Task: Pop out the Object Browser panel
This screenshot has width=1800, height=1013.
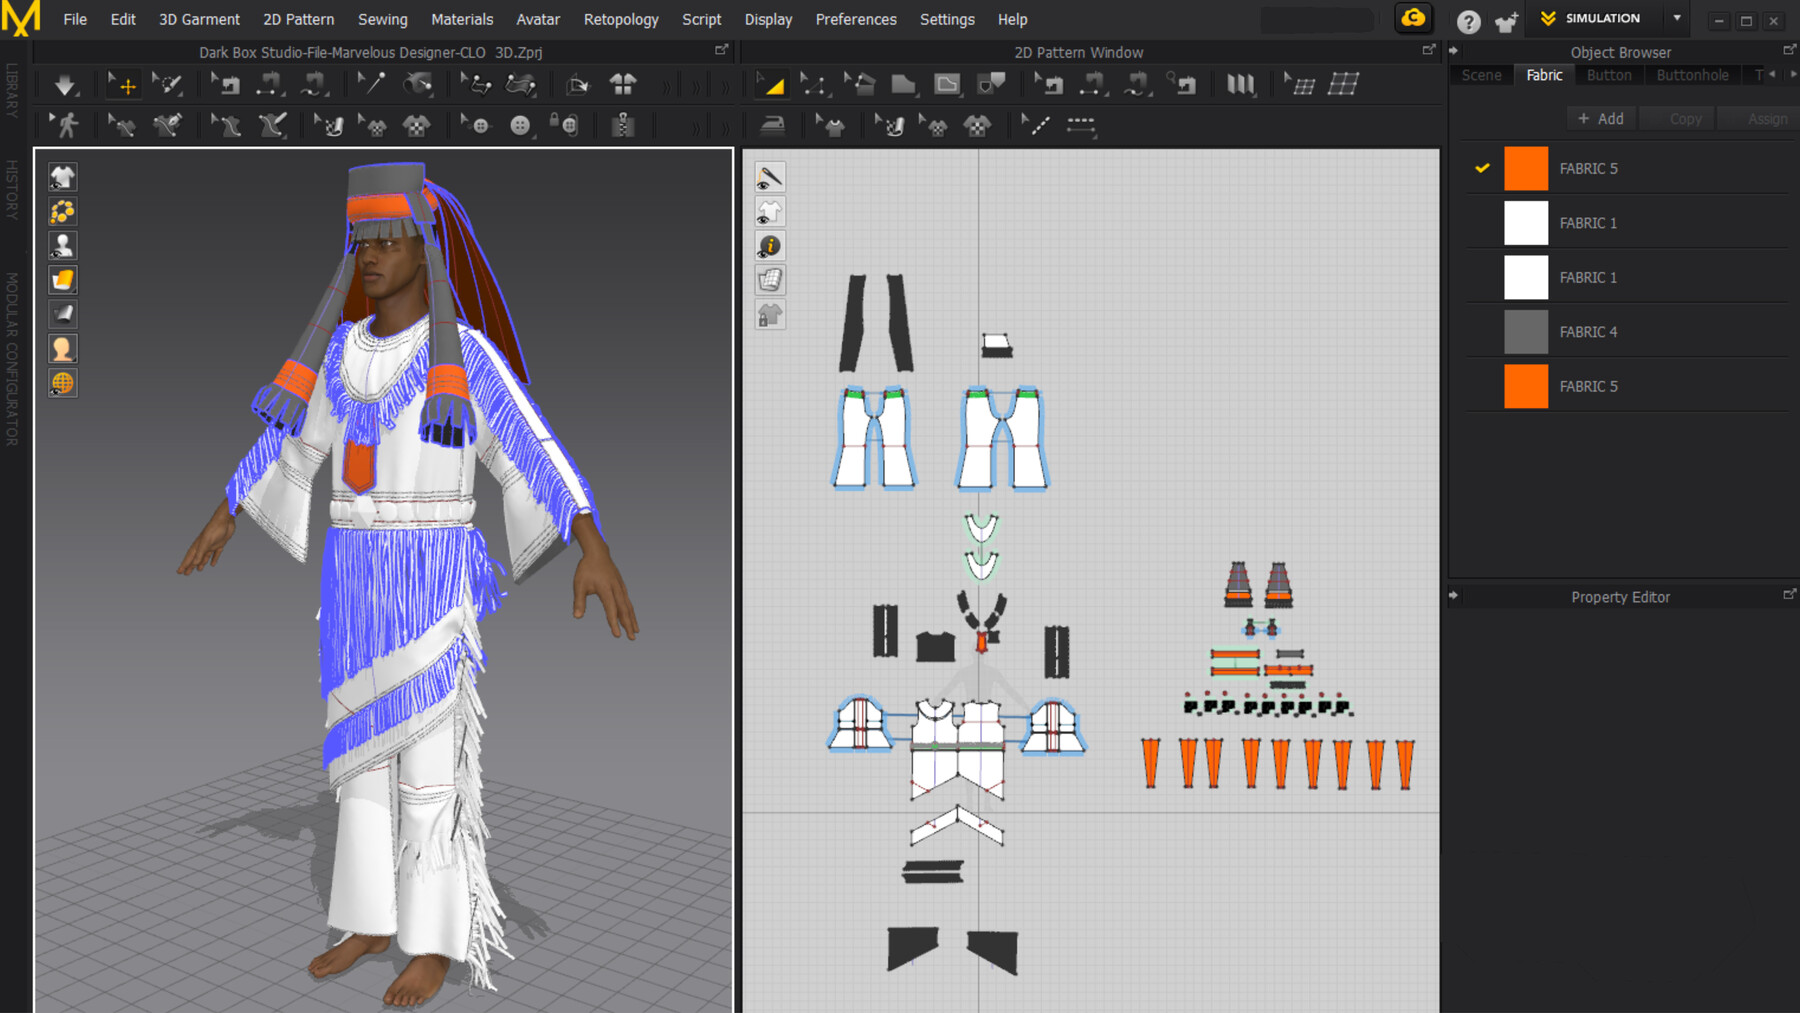Action: coord(1789,49)
